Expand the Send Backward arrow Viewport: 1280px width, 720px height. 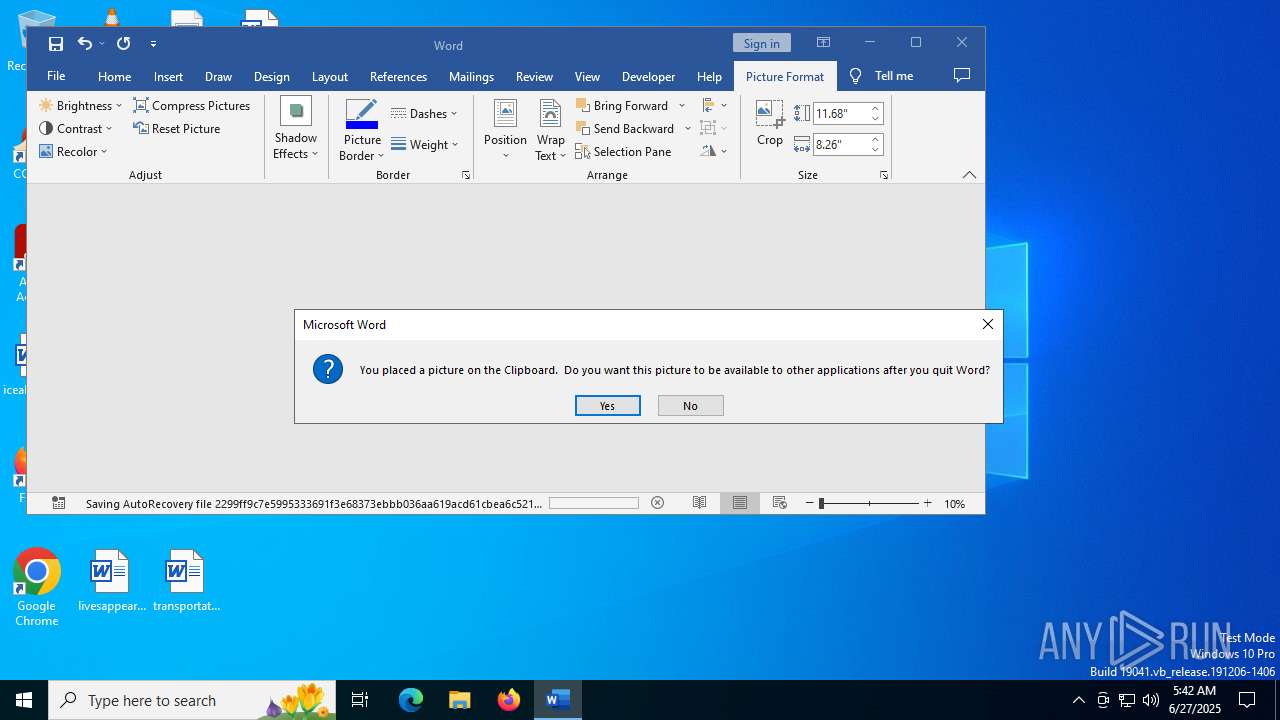pos(688,128)
